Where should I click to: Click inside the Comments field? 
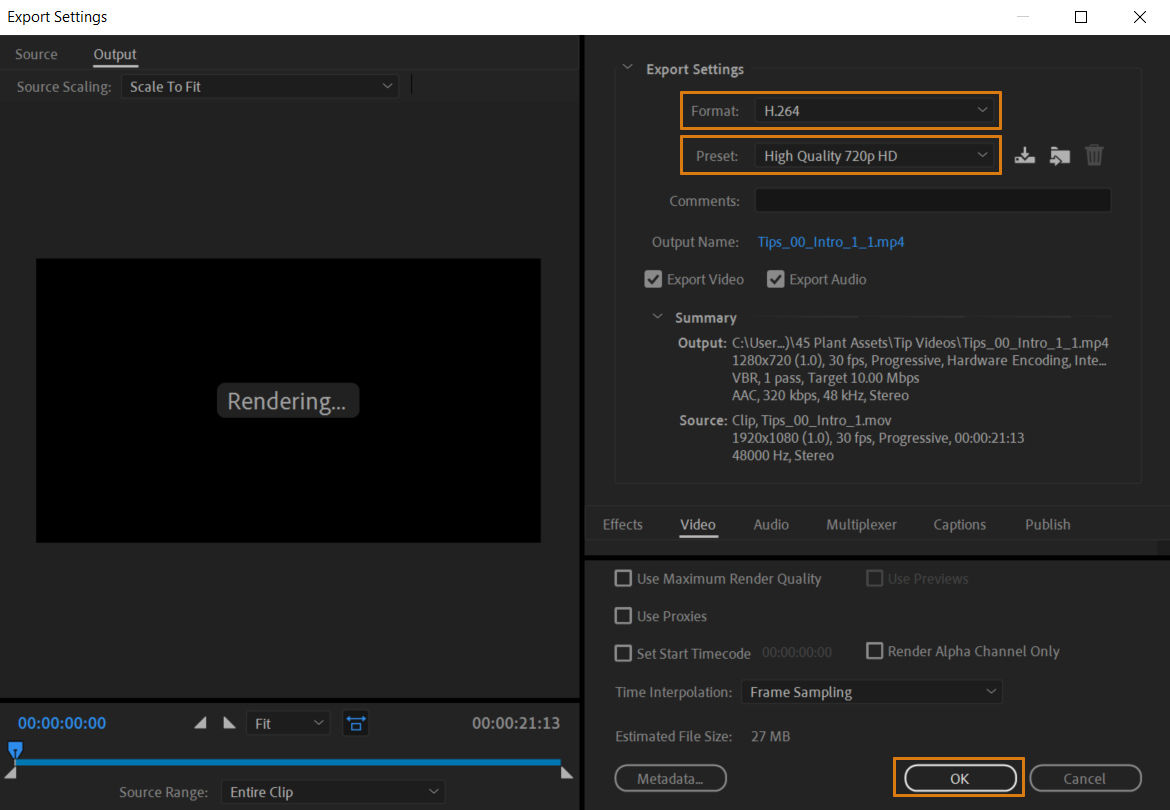tap(931, 200)
